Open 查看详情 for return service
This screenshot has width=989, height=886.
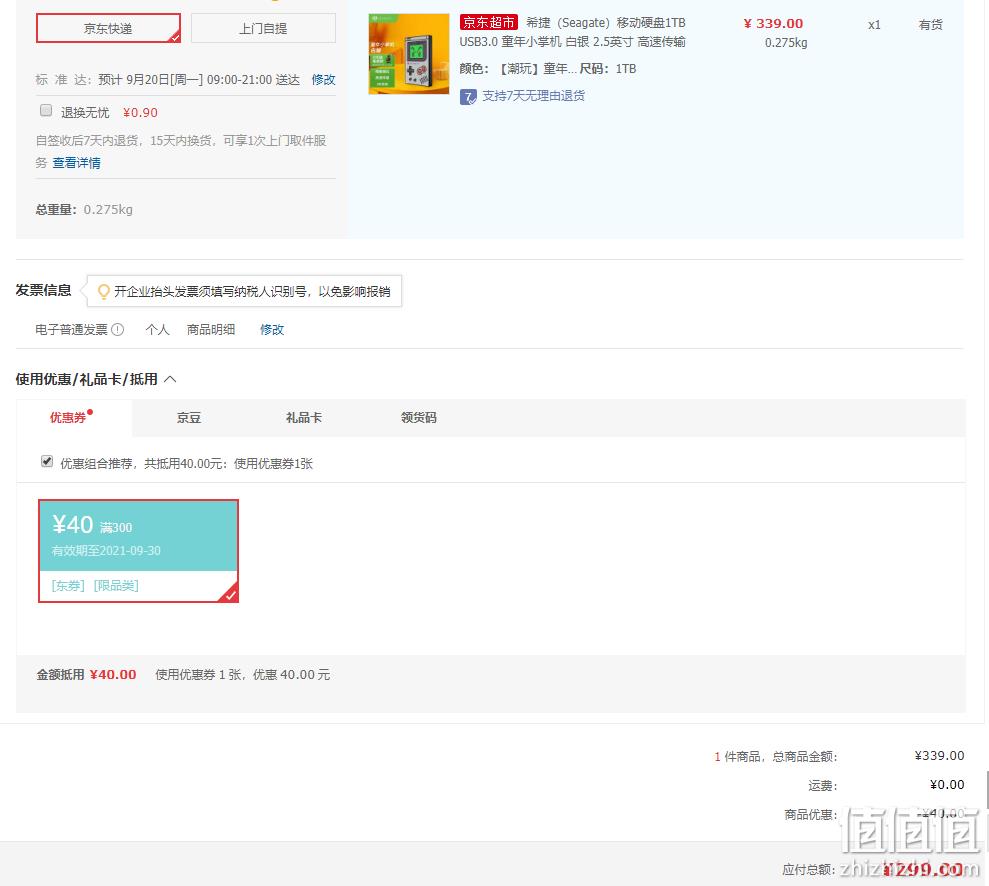(76, 163)
